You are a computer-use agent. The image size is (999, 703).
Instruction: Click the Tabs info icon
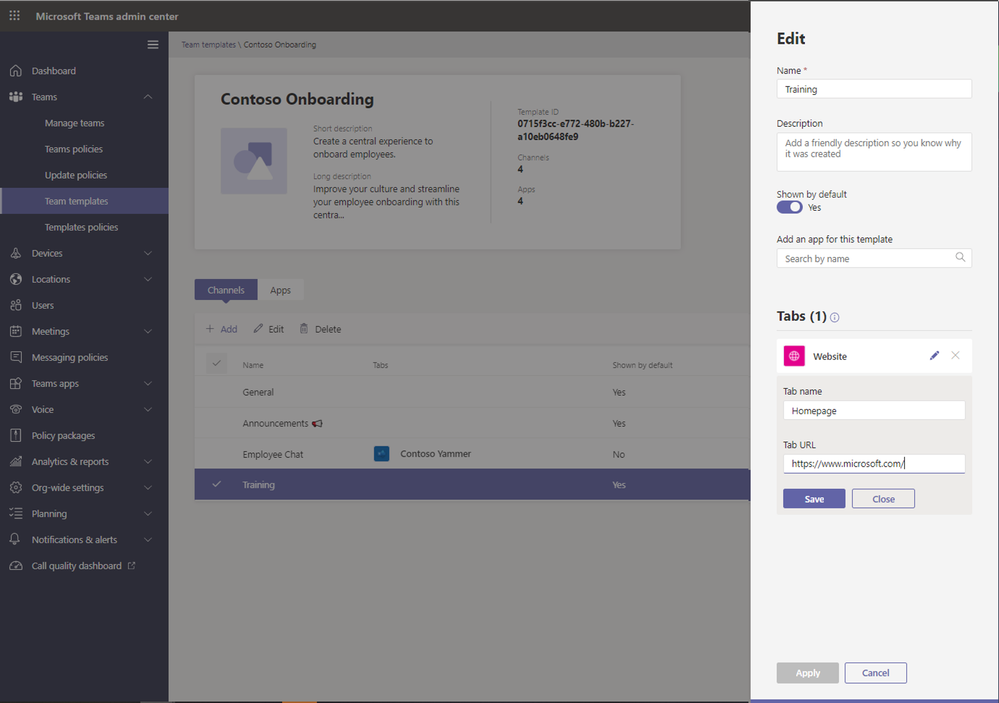835,317
